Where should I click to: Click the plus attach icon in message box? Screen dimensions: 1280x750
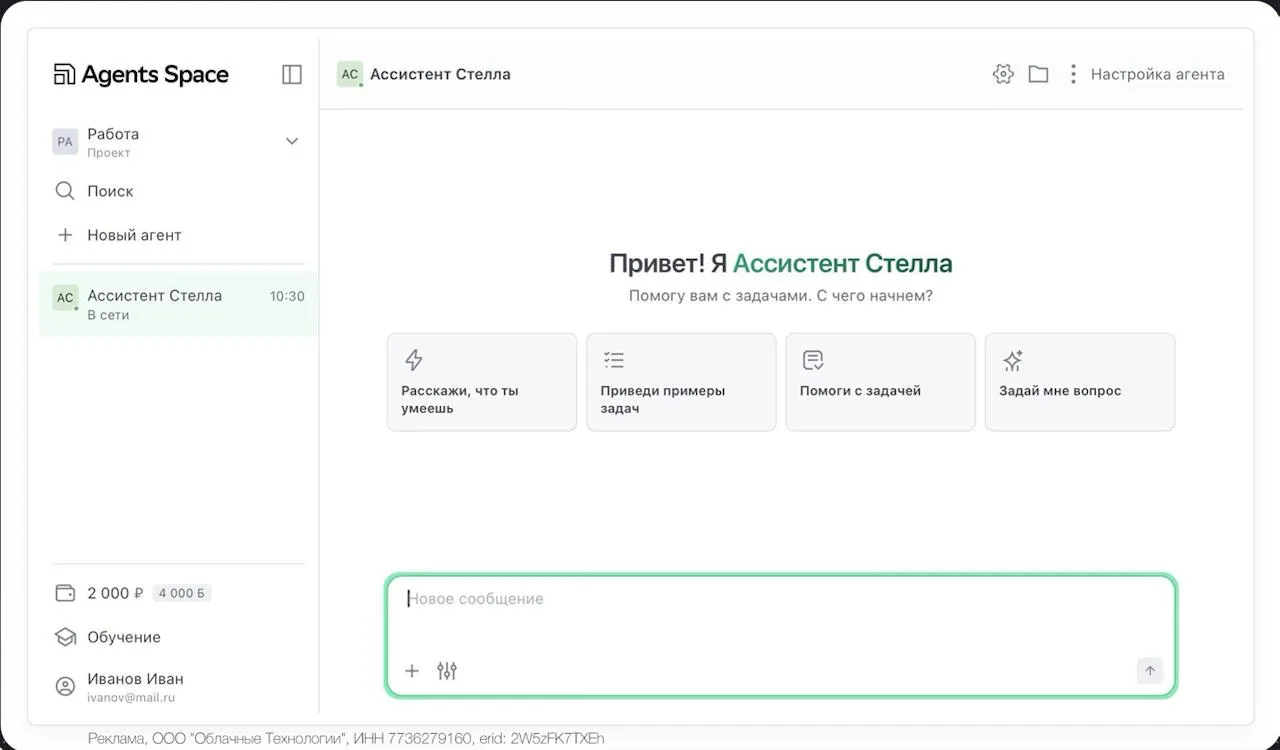pos(412,671)
